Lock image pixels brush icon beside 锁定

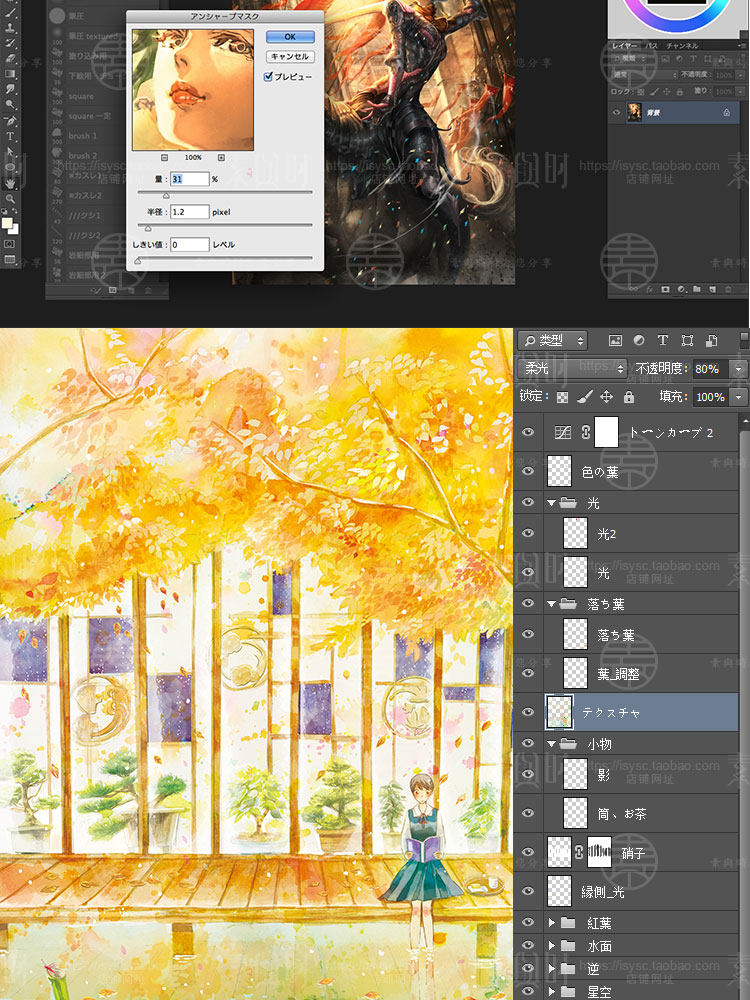tap(584, 397)
